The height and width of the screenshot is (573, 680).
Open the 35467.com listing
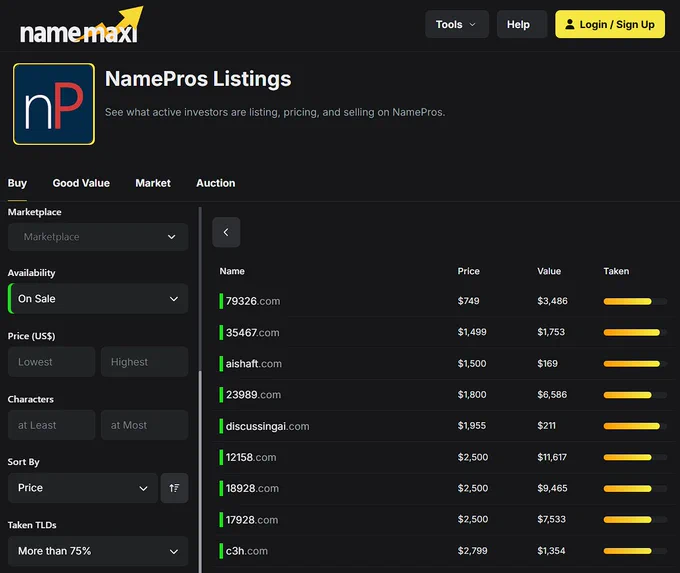pos(252,333)
